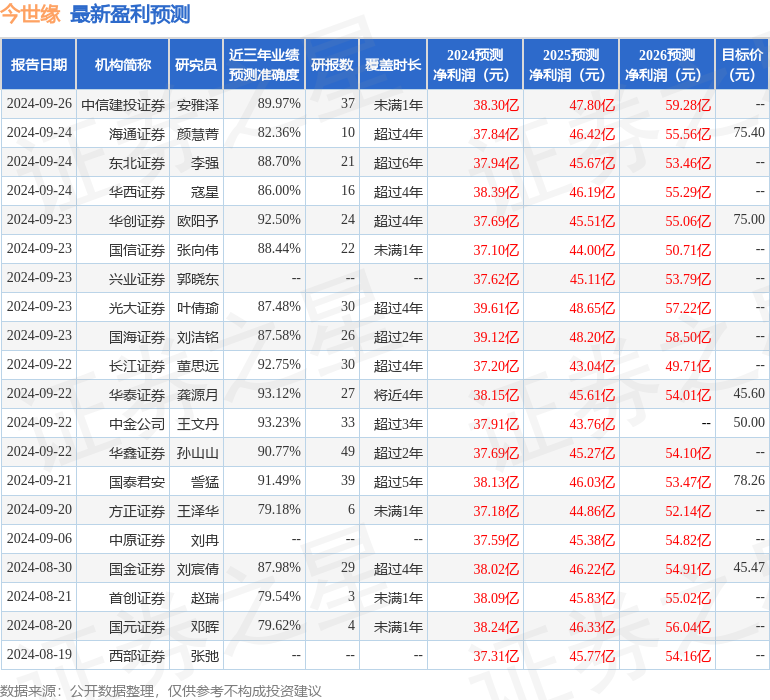Select the 2025预测净利润 column header
Image resolution: width=770 pixels, height=700 pixels.
pyautogui.click(x=571, y=64)
